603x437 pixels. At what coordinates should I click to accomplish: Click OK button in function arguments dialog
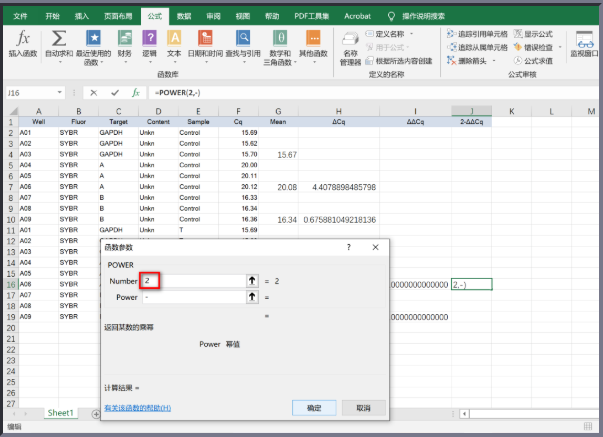coord(314,408)
